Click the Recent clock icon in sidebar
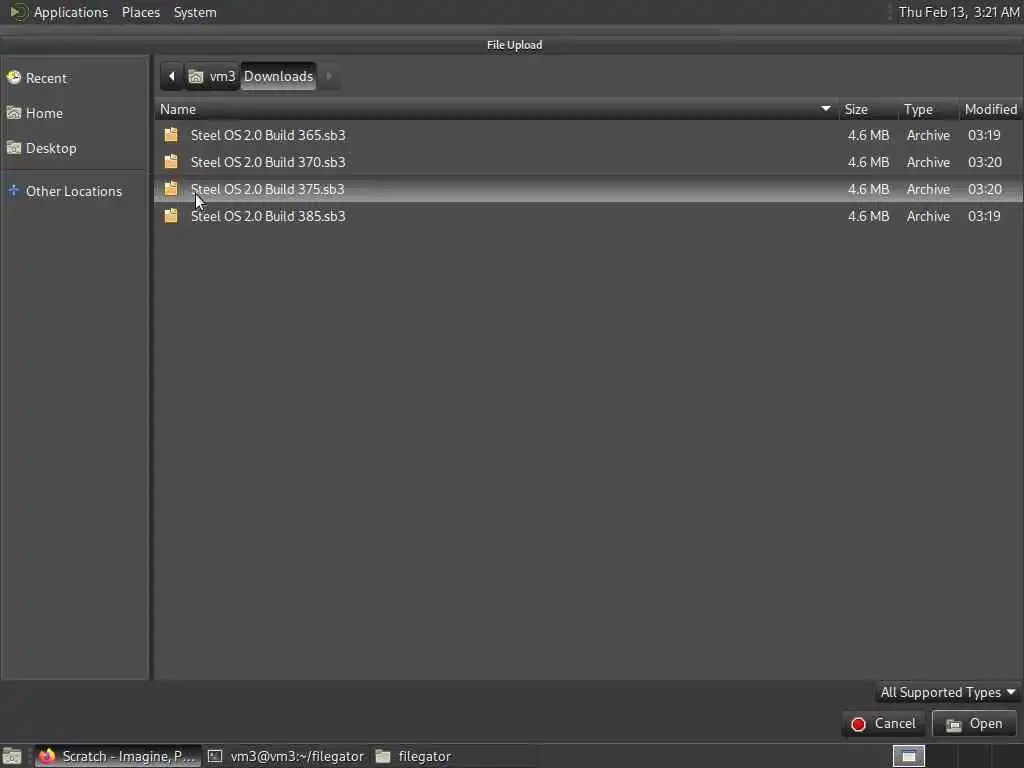 (14, 78)
